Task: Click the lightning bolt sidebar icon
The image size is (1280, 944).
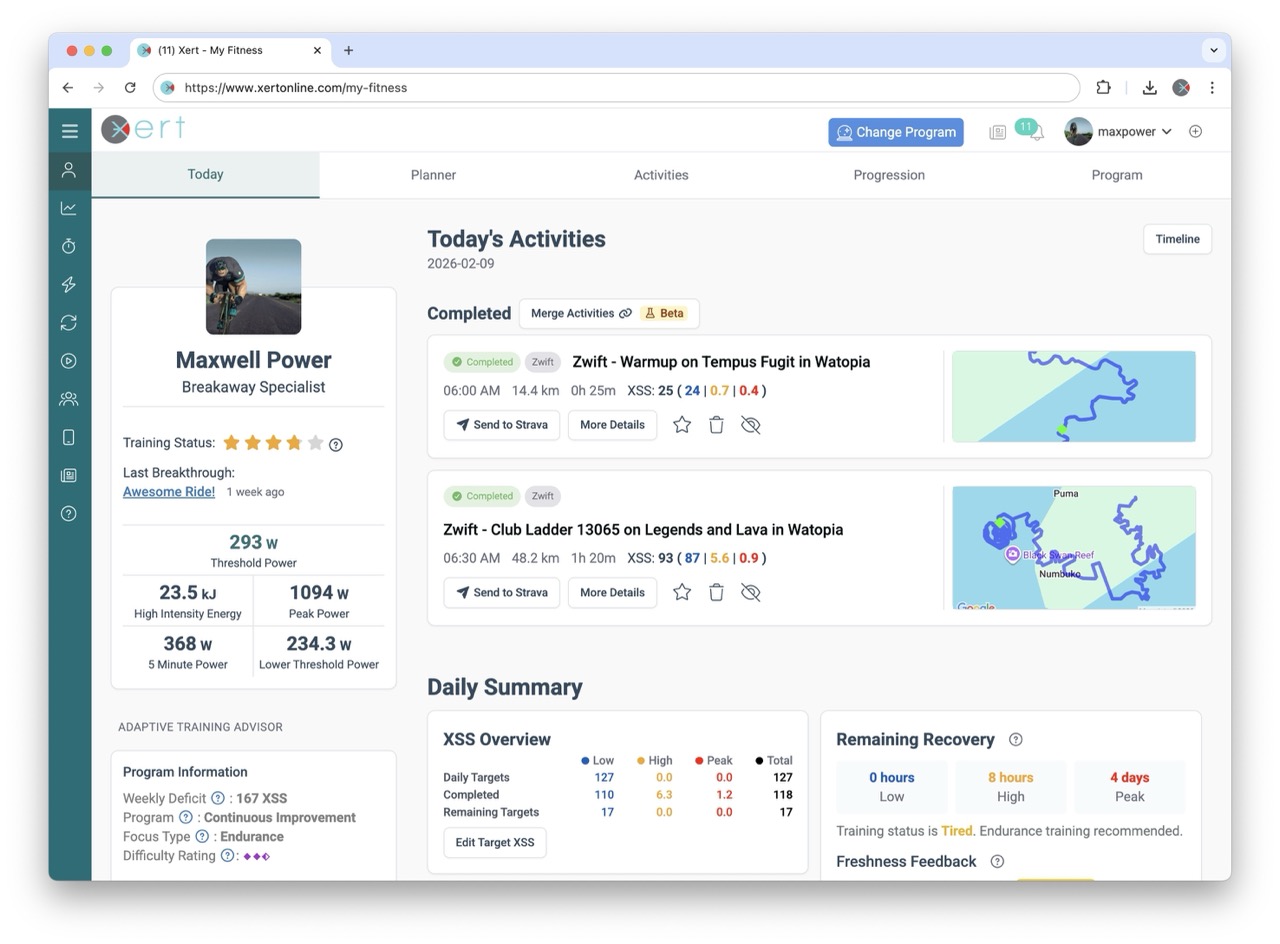Action: click(x=69, y=285)
